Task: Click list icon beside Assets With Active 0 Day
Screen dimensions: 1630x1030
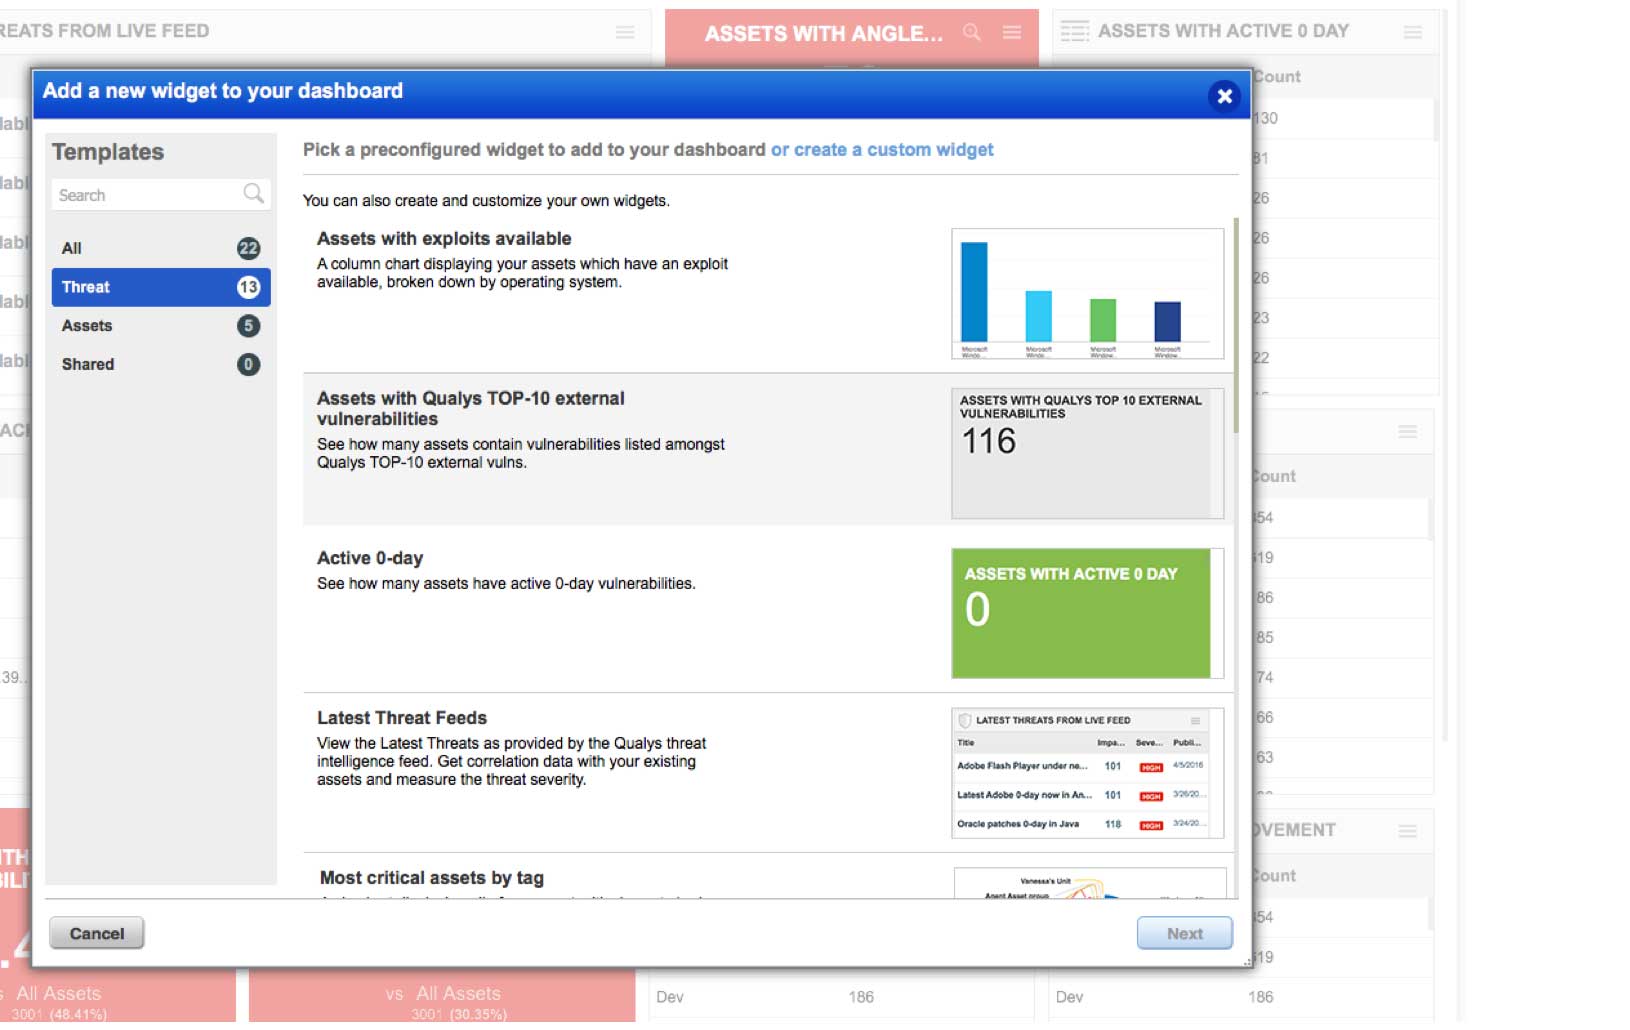Action: [x=1074, y=32]
